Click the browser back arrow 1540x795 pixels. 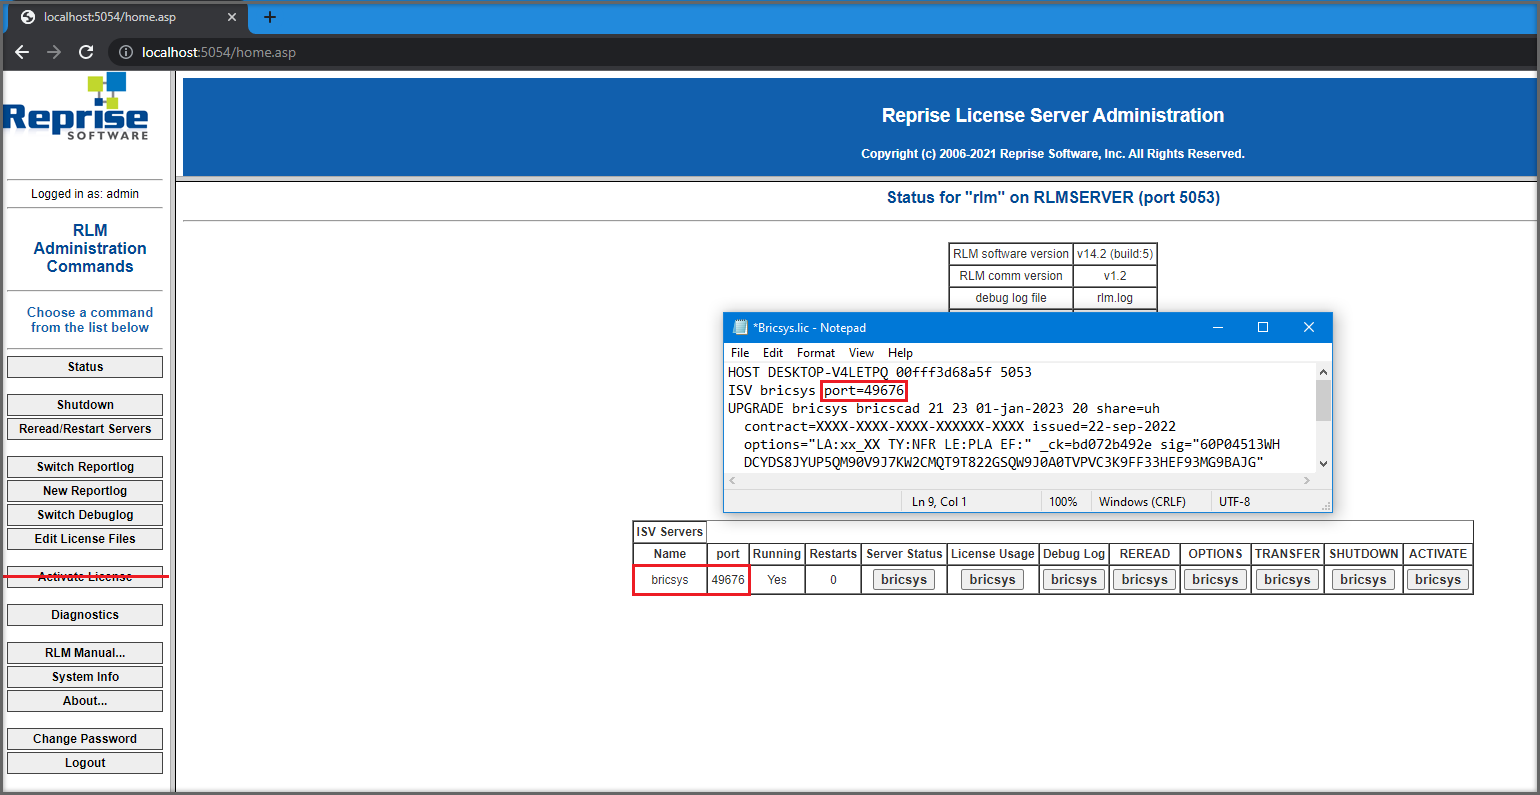(x=22, y=51)
